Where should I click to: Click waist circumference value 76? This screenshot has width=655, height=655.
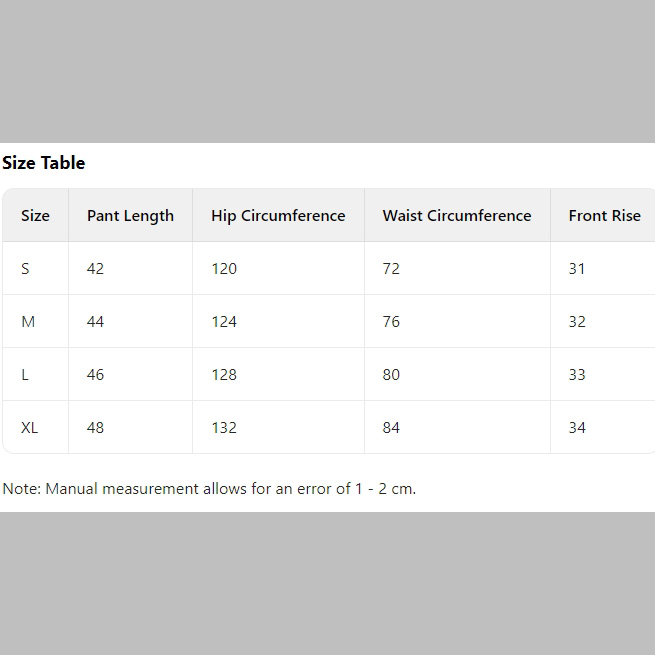point(391,322)
